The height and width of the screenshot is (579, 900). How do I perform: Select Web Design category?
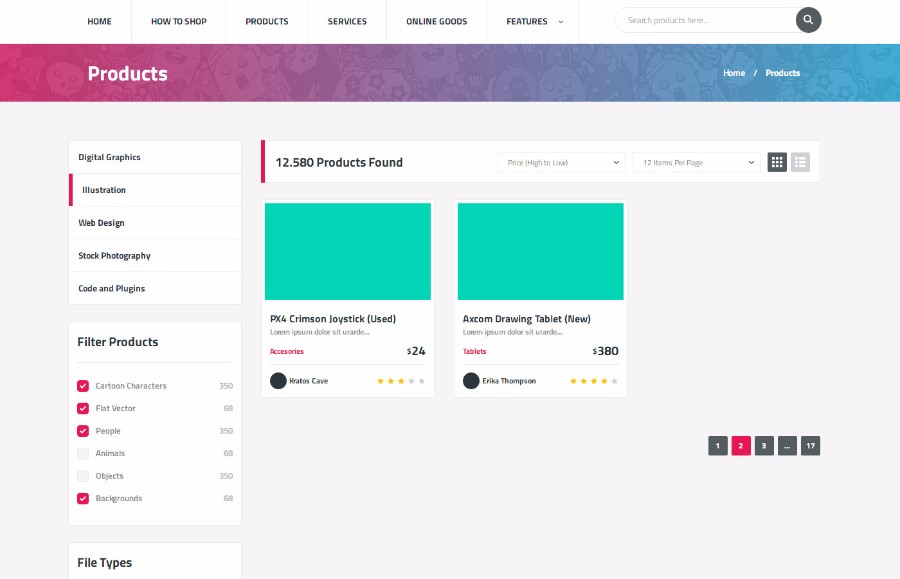click(155, 223)
